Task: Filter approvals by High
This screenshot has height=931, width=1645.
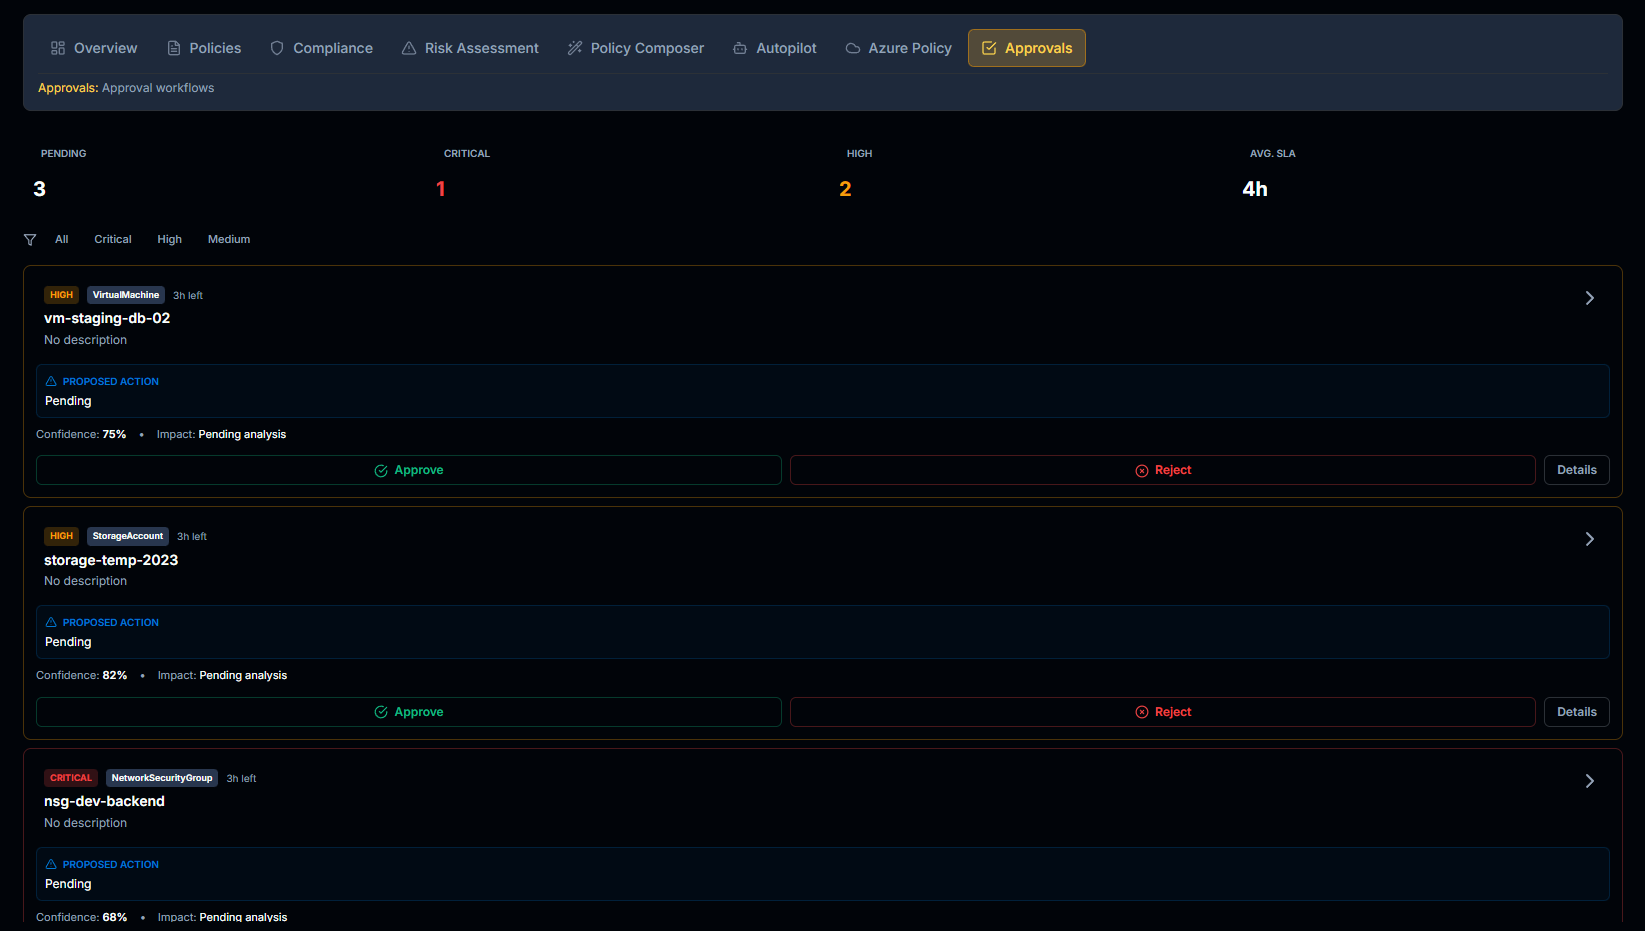Action: click(x=170, y=240)
